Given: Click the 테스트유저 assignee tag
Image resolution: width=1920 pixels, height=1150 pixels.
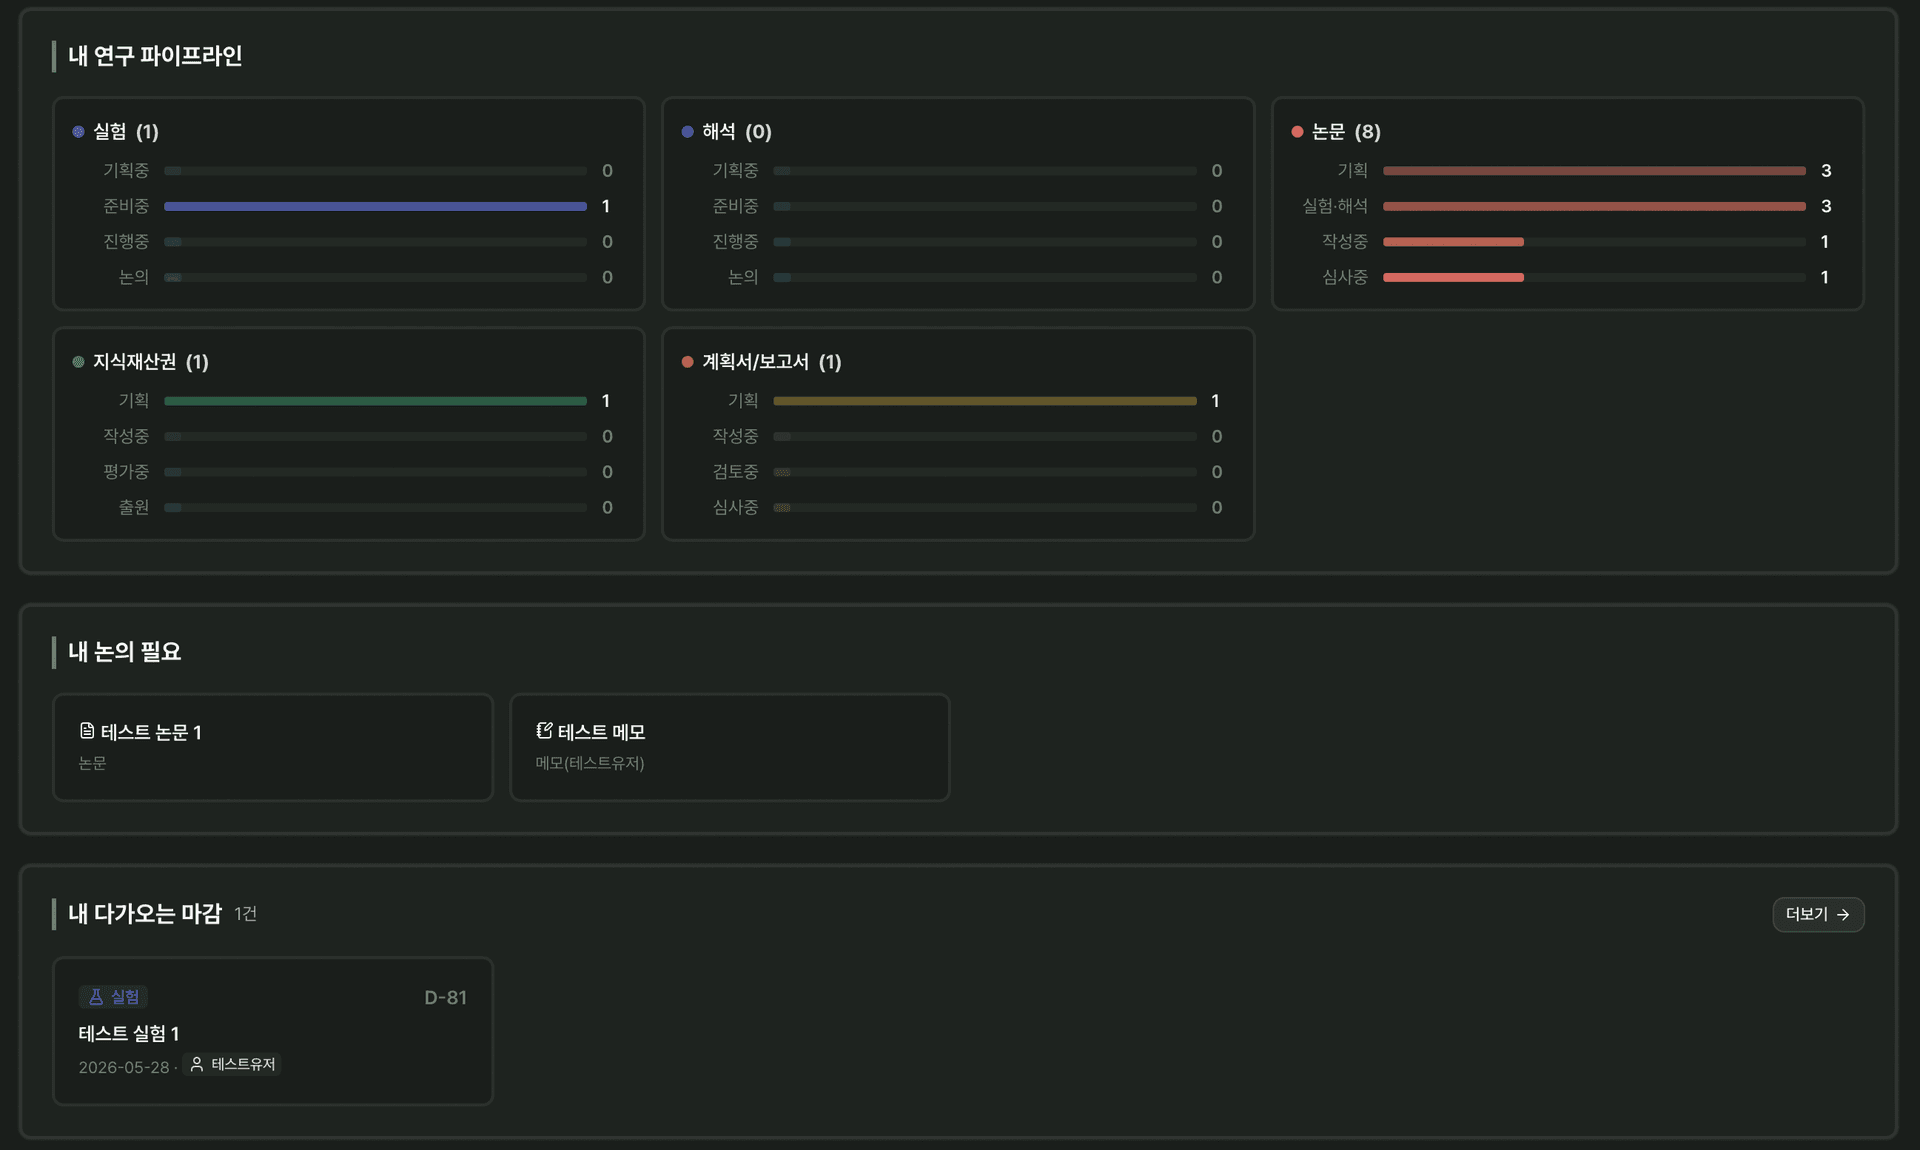Looking at the screenshot, I should tap(232, 1064).
